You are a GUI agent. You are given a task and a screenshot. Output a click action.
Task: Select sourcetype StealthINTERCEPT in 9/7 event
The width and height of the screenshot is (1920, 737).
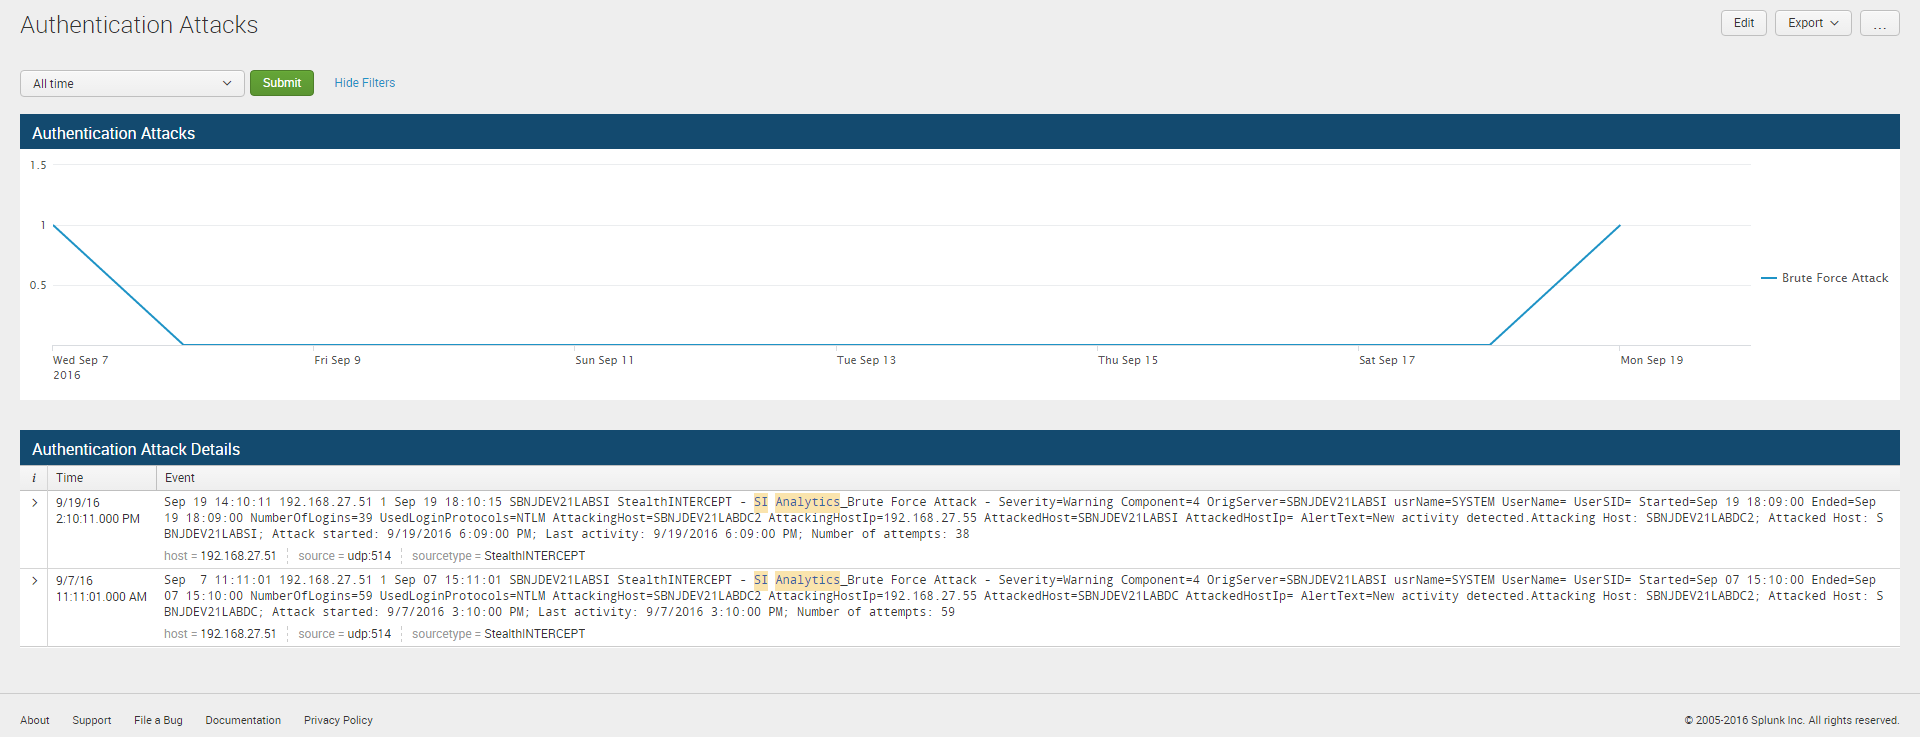(535, 634)
